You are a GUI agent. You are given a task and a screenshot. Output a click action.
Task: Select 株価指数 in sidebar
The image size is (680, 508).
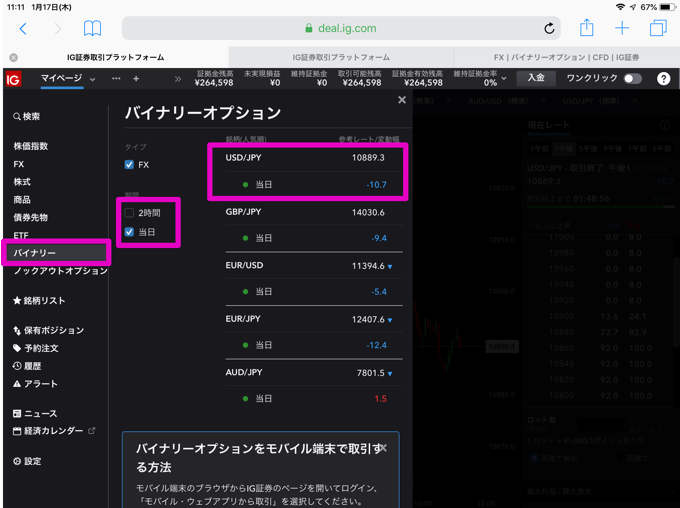tap(31, 146)
